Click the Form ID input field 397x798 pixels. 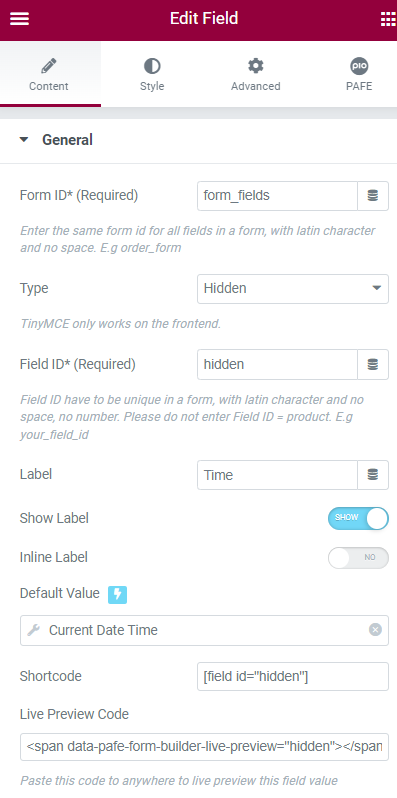click(x=277, y=195)
